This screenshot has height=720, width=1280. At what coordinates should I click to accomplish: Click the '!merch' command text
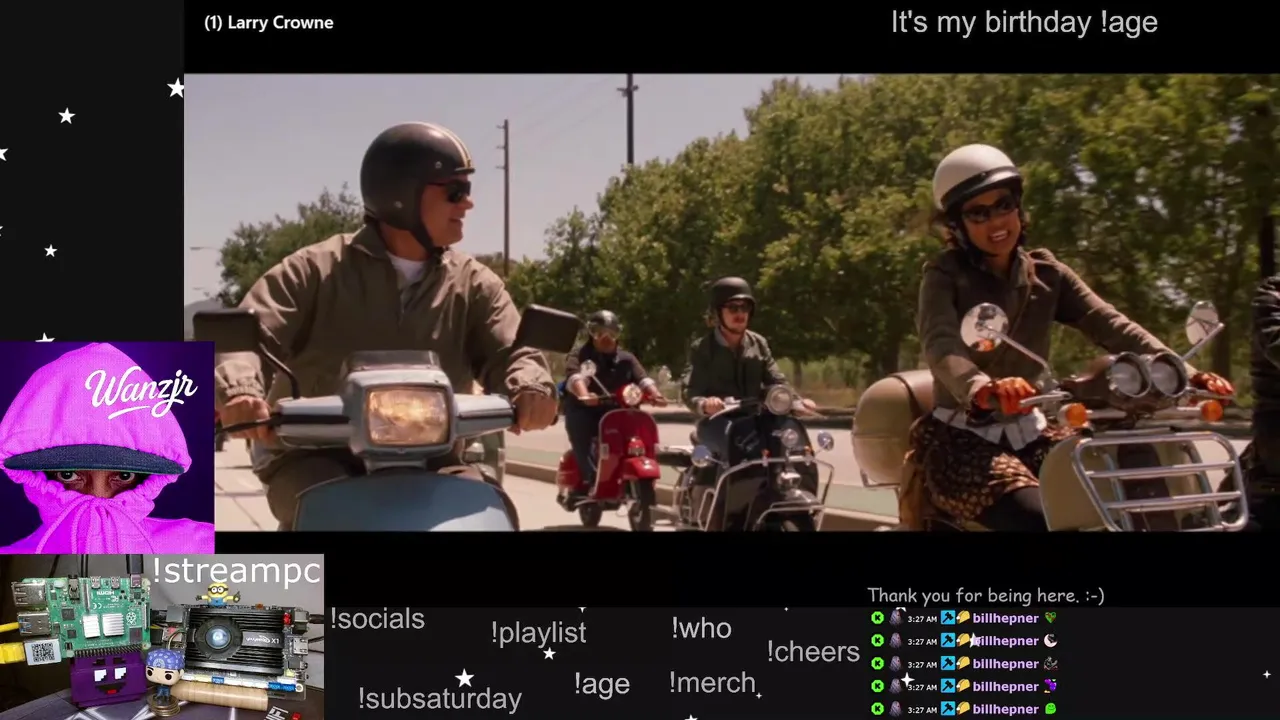point(712,683)
